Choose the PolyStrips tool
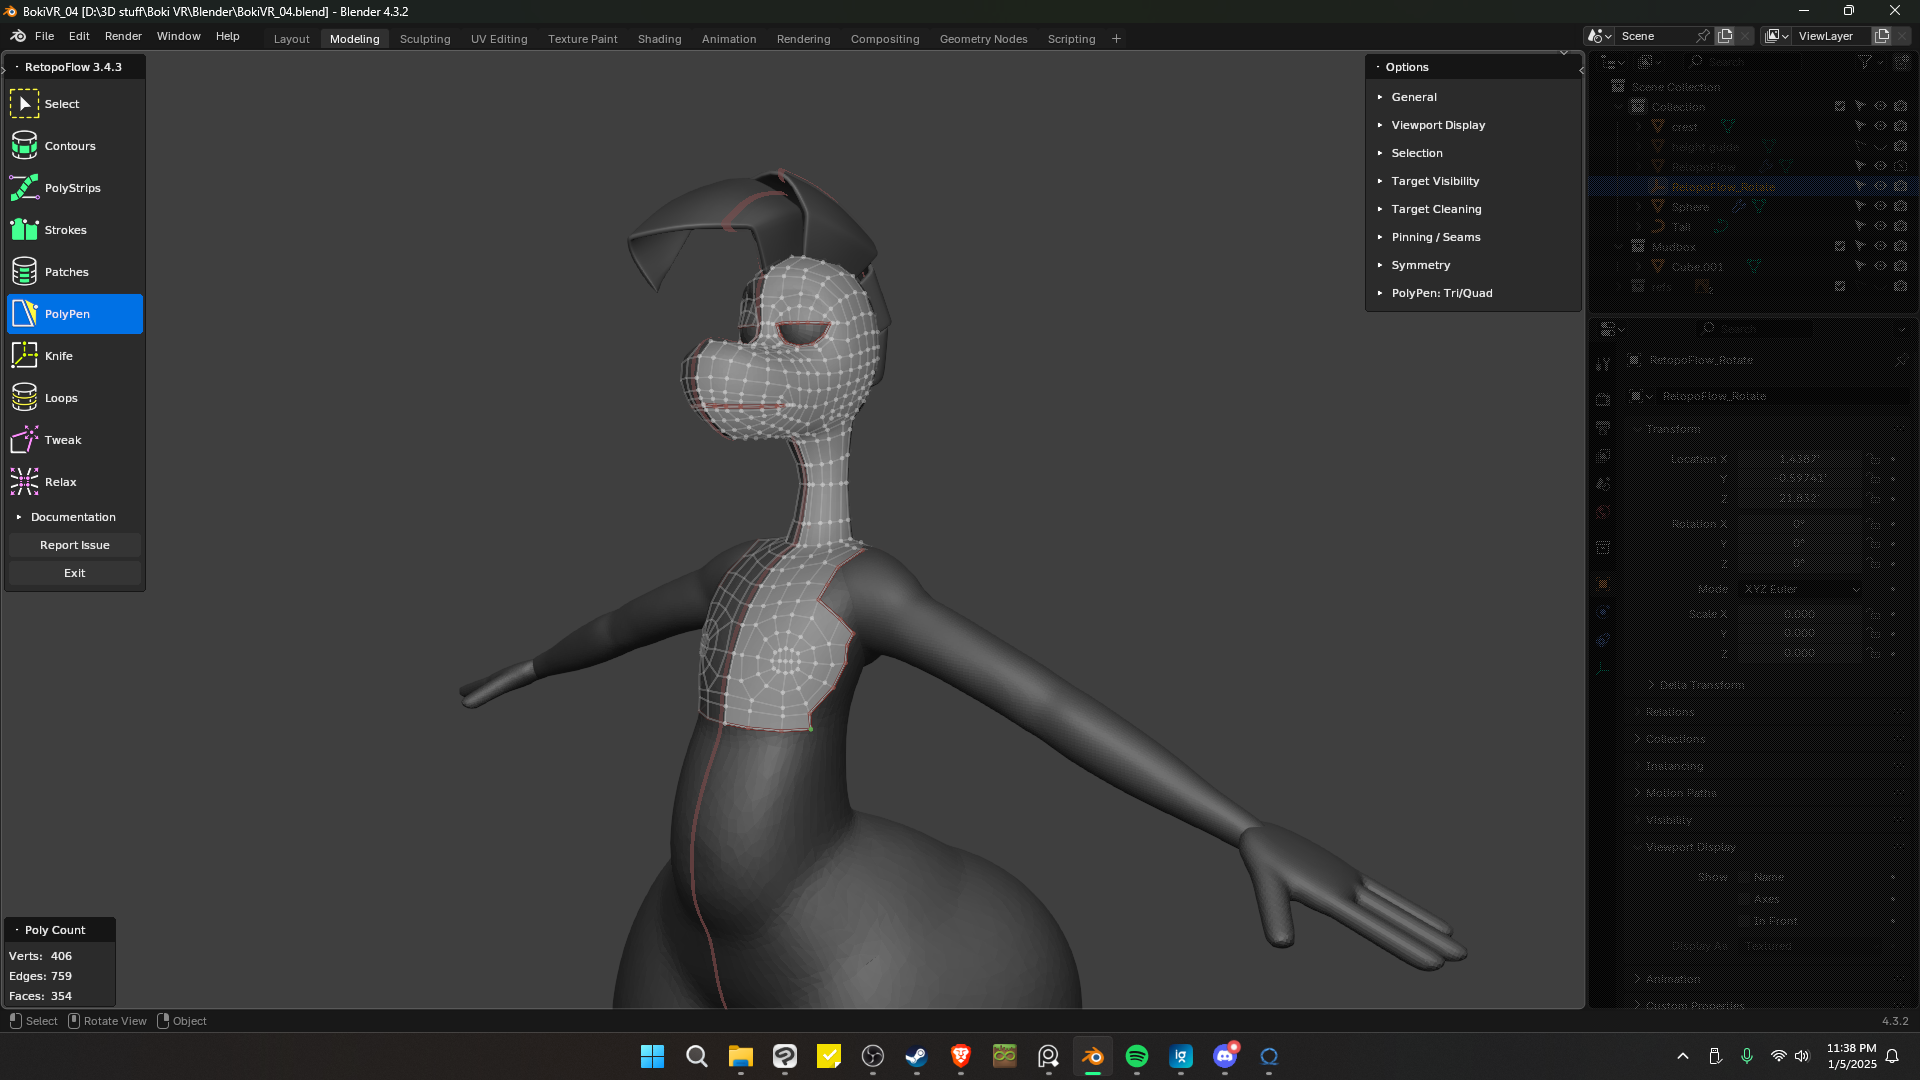This screenshot has width=1920, height=1080. pyautogui.click(x=75, y=188)
